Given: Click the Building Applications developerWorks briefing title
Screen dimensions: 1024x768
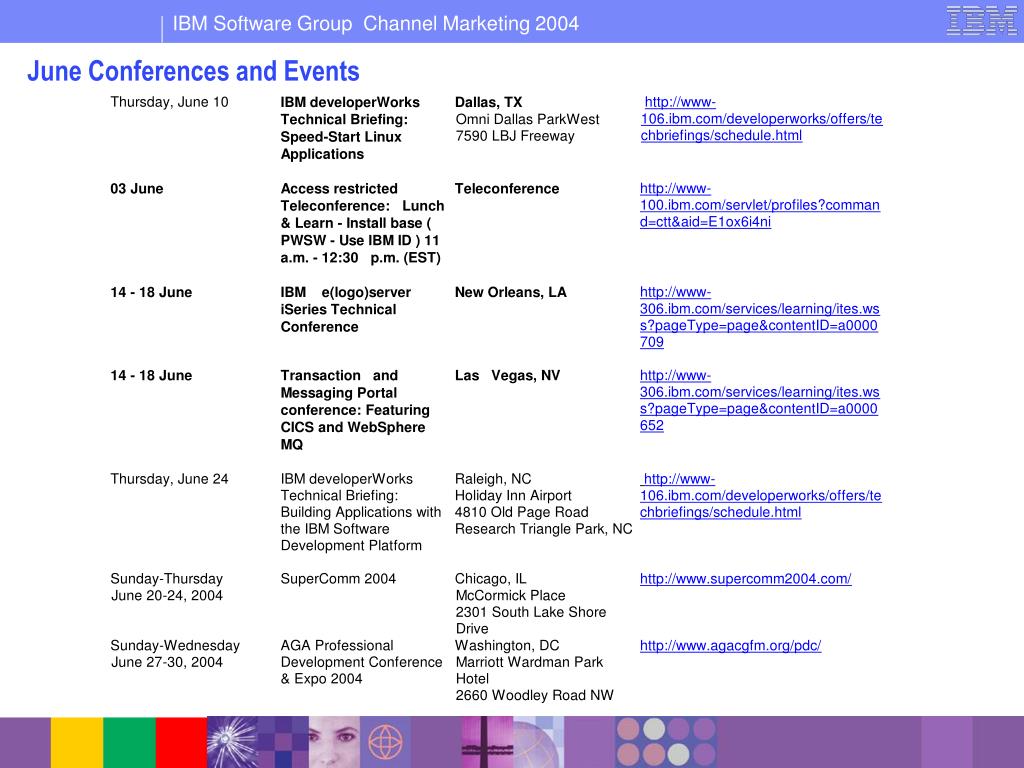Looking at the screenshot, I should (x=361, y=512).
